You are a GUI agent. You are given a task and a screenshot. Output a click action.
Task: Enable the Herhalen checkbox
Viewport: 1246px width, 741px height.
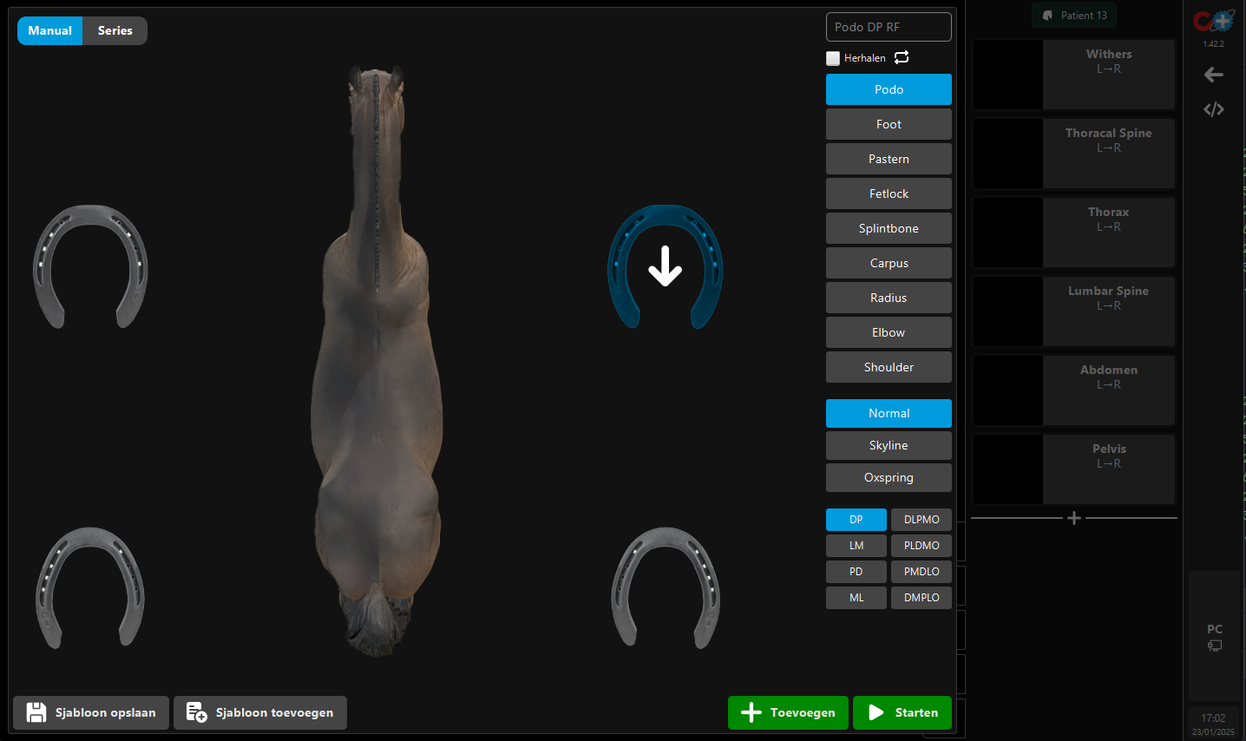pos(833,58)
